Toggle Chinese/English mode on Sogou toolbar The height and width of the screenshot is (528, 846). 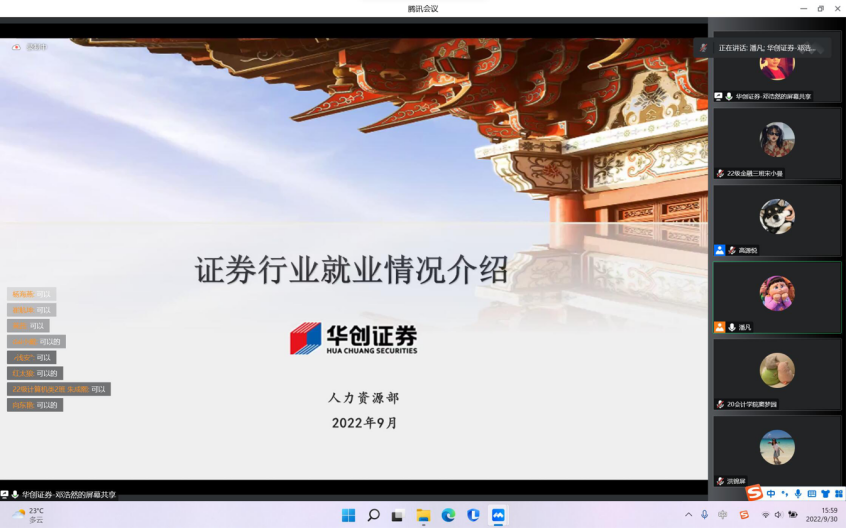coord(771,493)
